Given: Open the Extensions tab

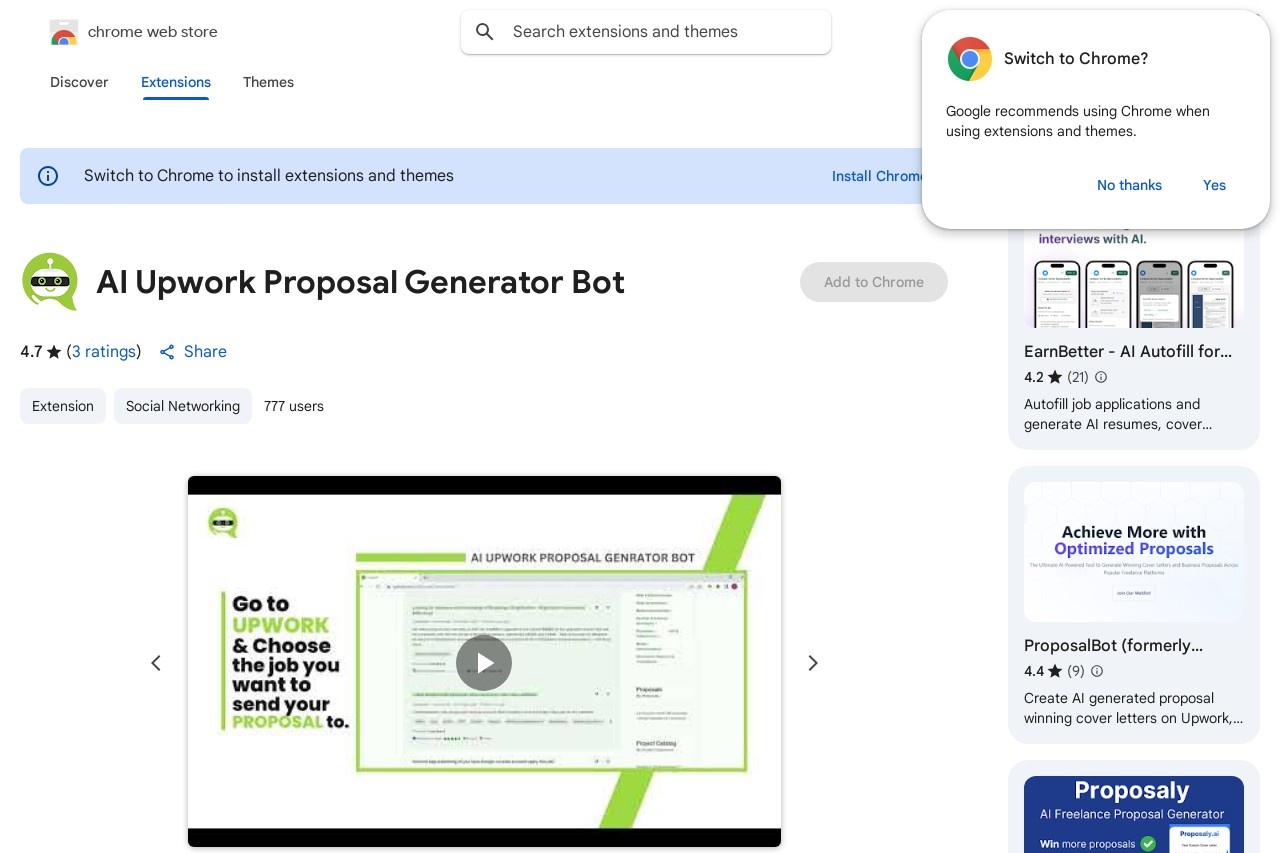Looking at the screenshot, I should click(x=176, y=82).
